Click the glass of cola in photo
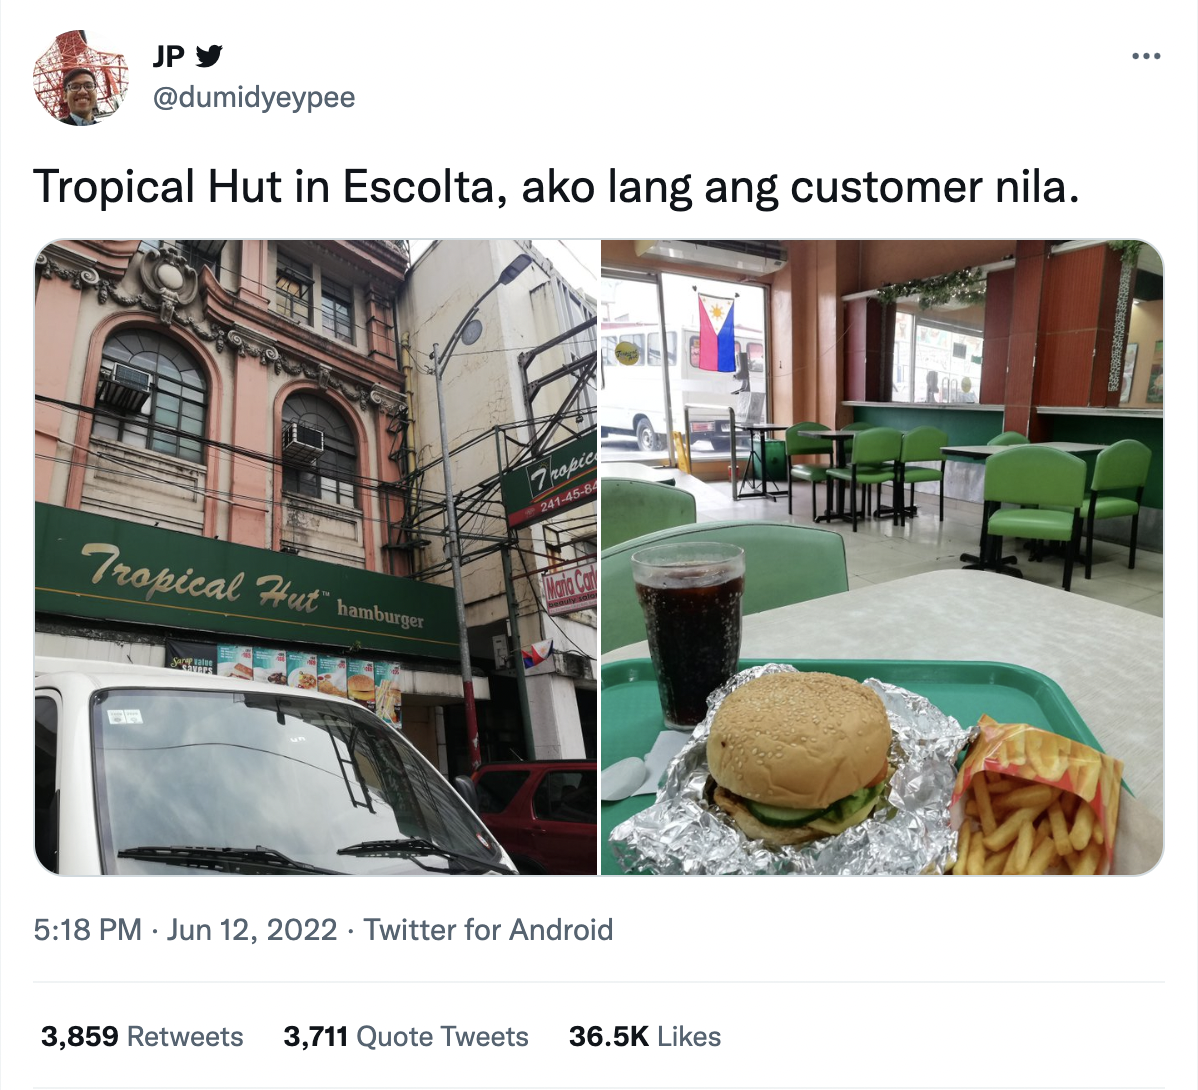The image size is (1198, 1090). tap(688, 636)
